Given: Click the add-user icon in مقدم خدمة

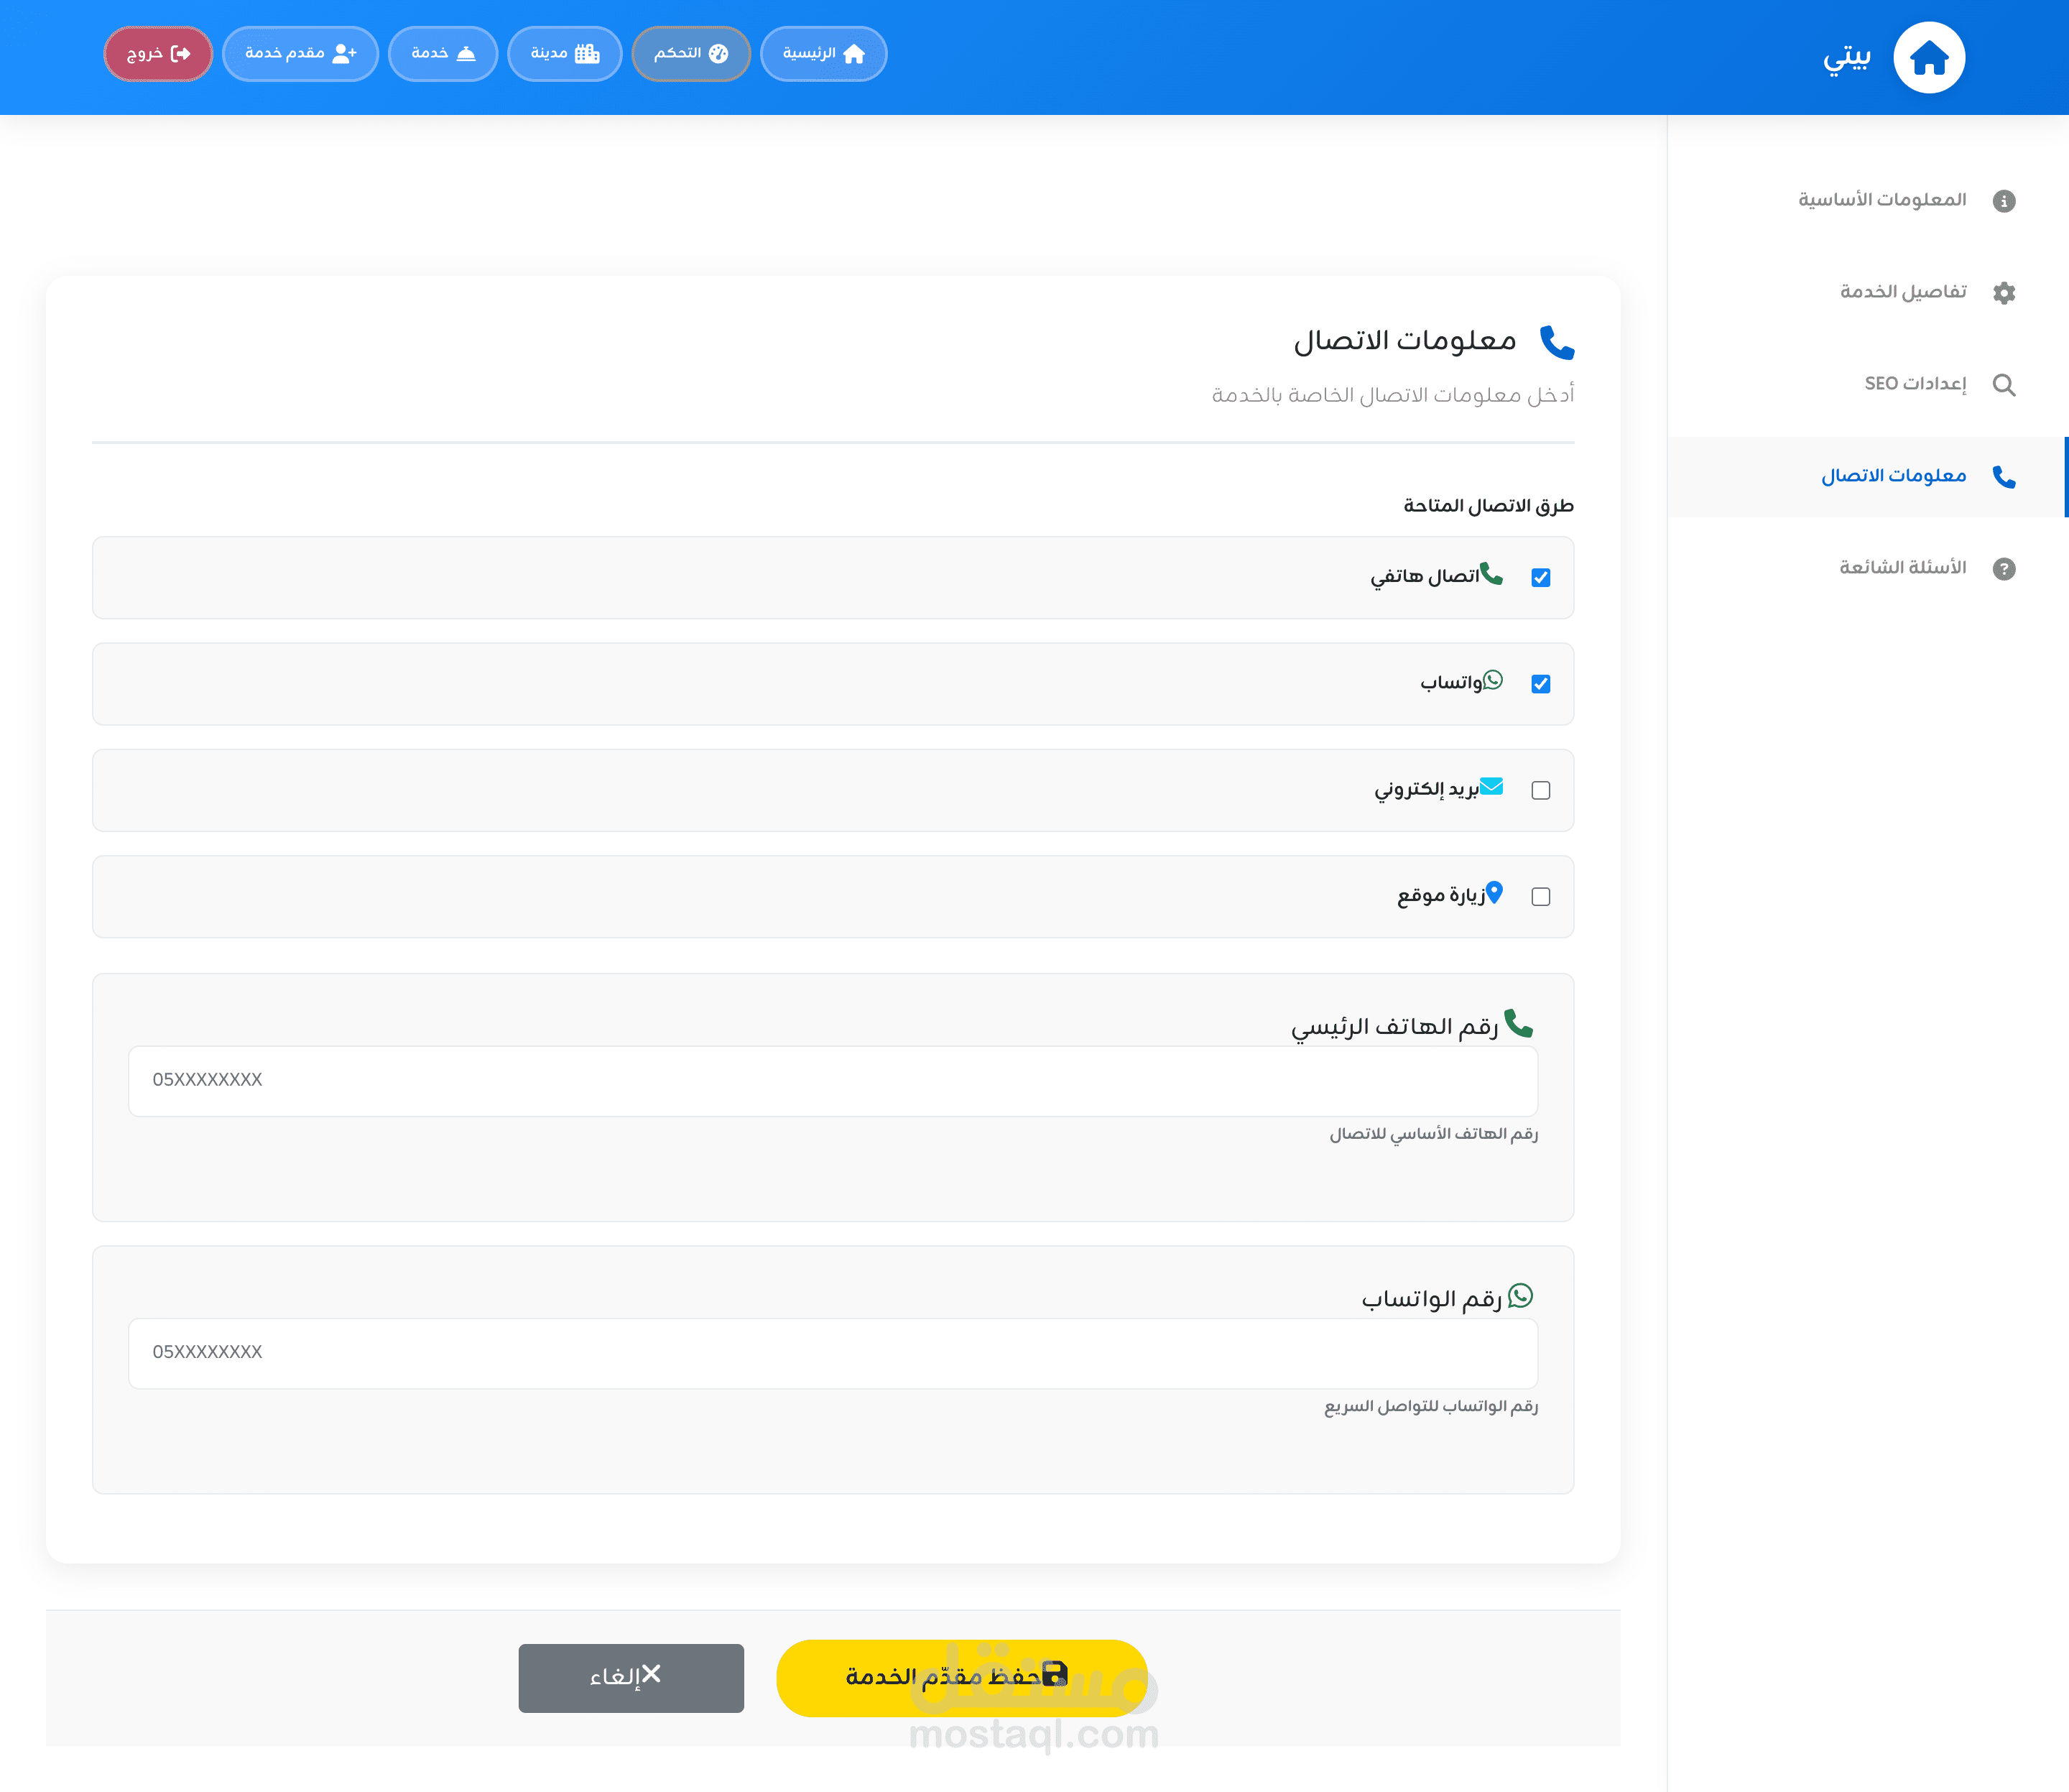Looking at the screenshot, I should (x=344, y=54).
